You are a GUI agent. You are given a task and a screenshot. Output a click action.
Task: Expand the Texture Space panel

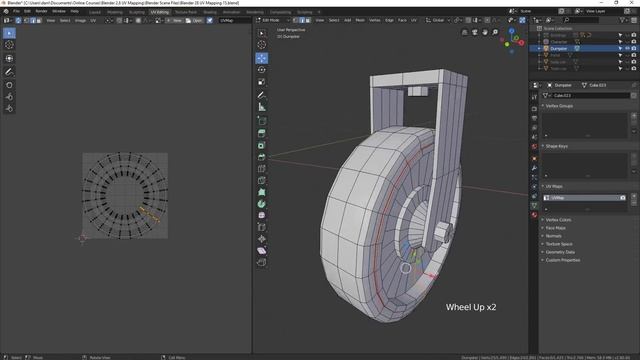[558, 244]
